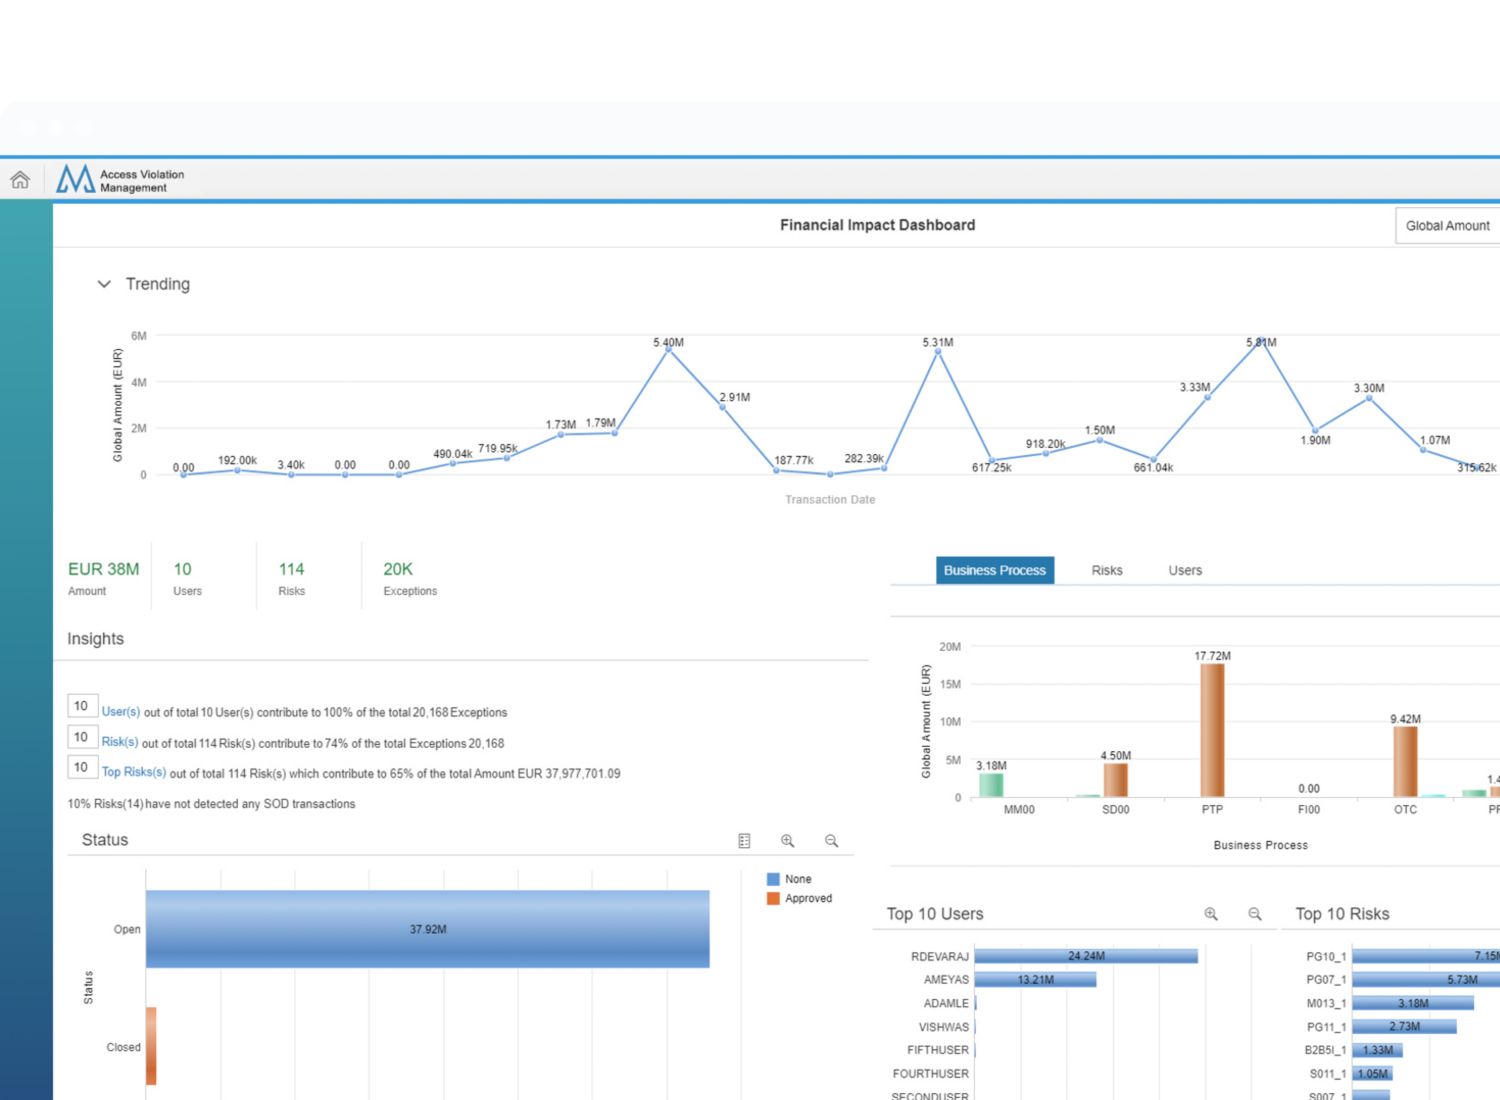Zoom out on the Status chart
Image resolution: width=1500 pixels, height=1100 pixels.
click(831, 841)
